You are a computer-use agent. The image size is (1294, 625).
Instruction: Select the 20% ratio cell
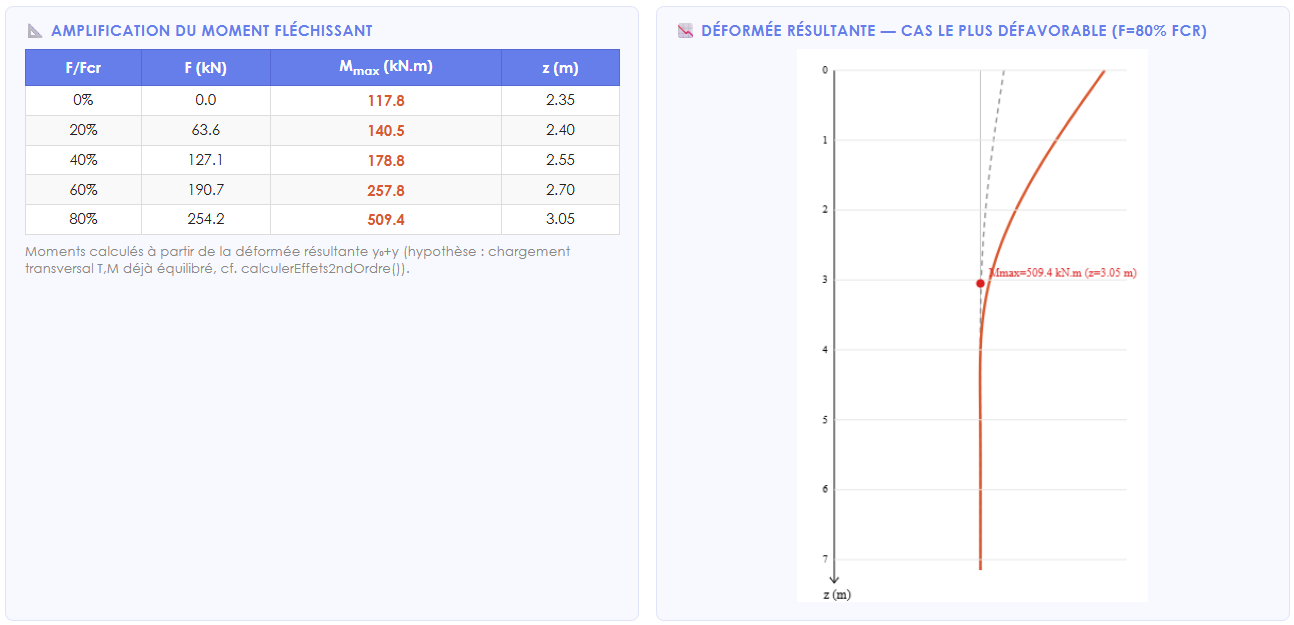(x=84, y=130)
